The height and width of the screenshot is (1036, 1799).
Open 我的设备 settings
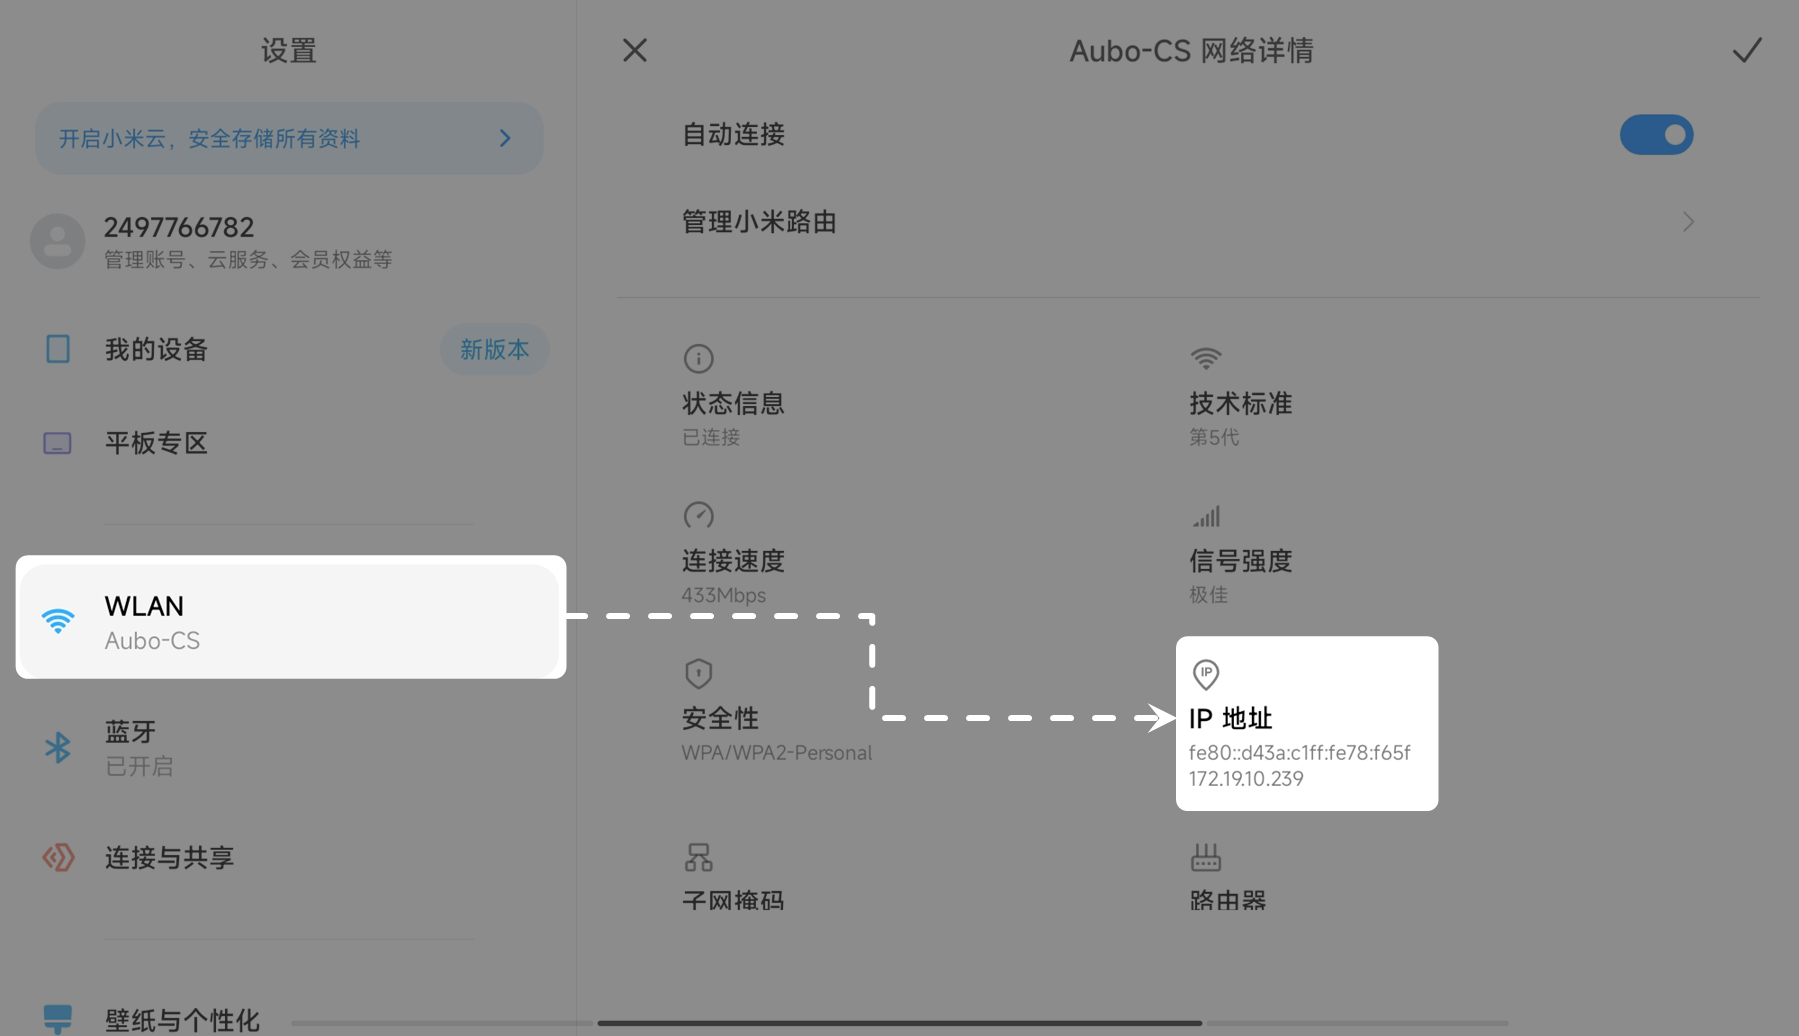pyautogui.click(x=289, y=349)
